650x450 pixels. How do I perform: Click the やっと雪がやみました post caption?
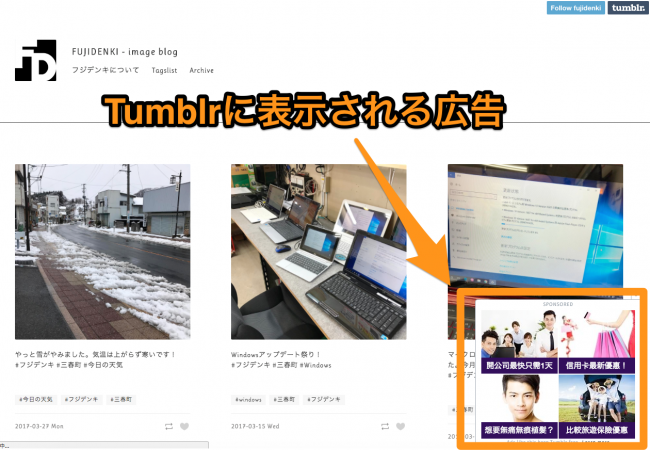tap(95, 354)
